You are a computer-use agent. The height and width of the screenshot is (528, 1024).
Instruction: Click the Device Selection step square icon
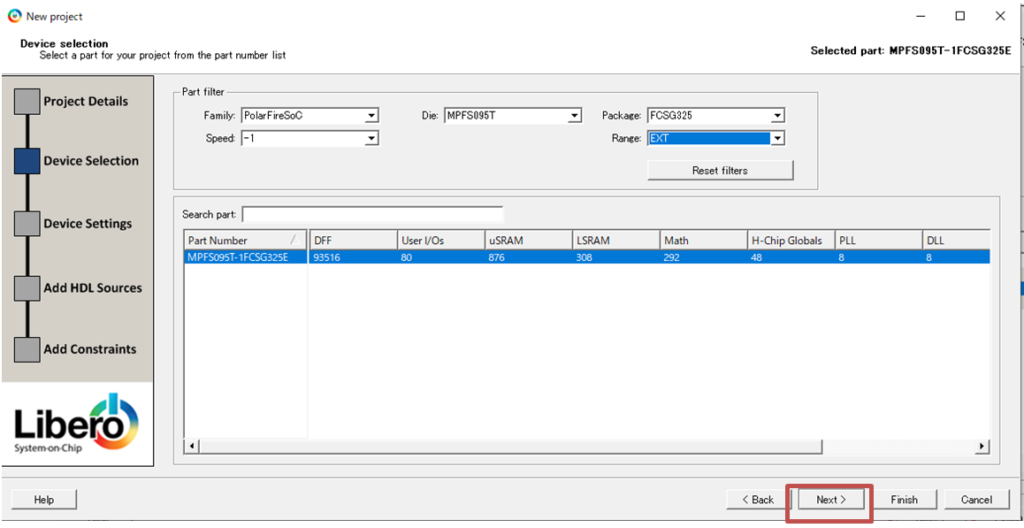(x=27, y=161)
